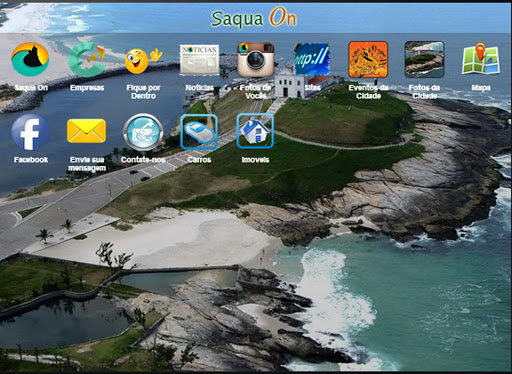This screenshot has width=512, height=374.
Task: Click the Imoveis text label
Action: point(255,160)
